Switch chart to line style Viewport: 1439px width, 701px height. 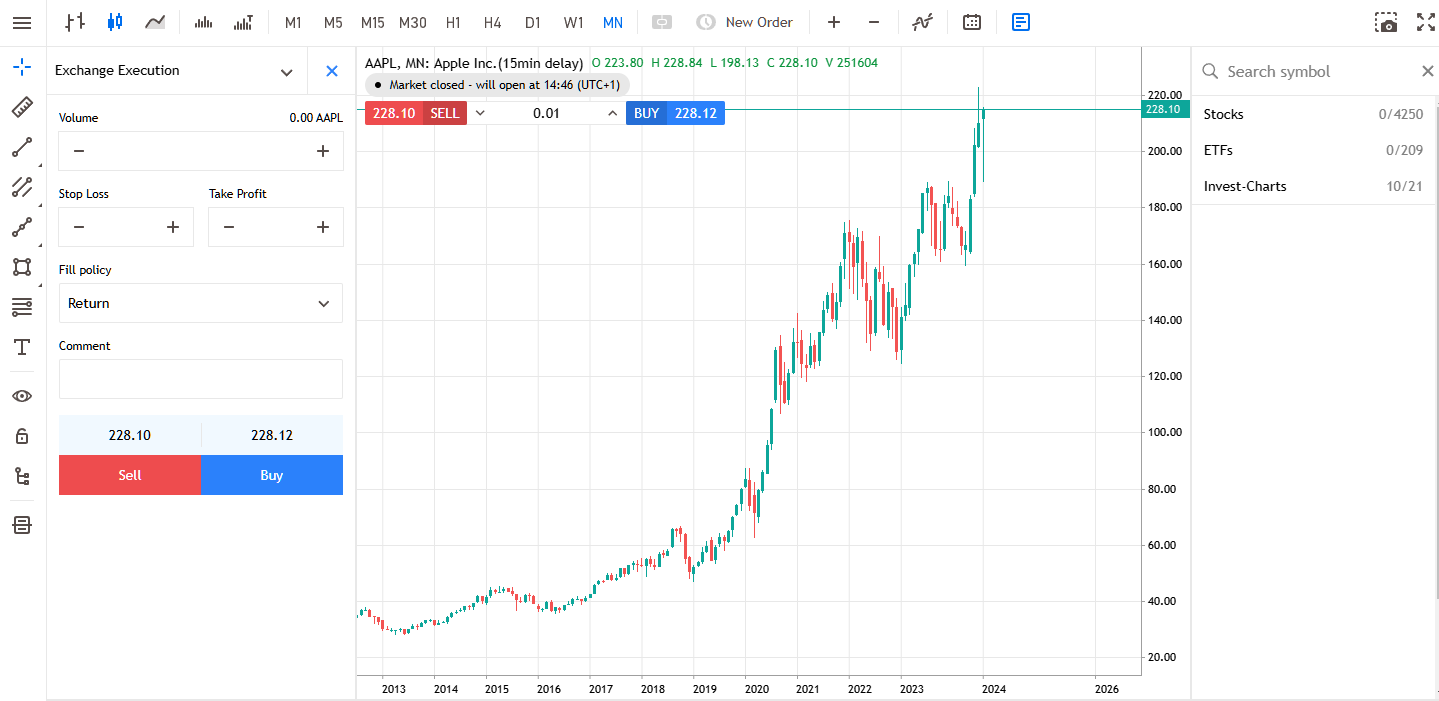pos(155,21)
